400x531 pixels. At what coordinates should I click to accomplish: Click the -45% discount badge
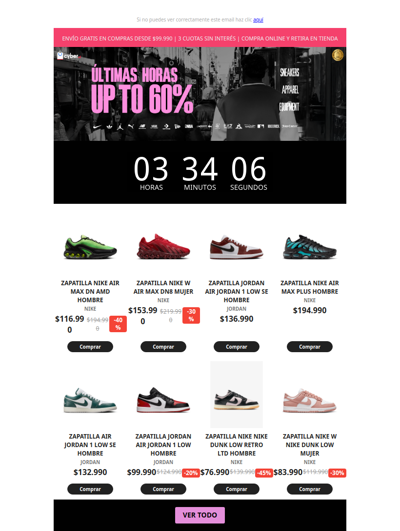point(264,473)
